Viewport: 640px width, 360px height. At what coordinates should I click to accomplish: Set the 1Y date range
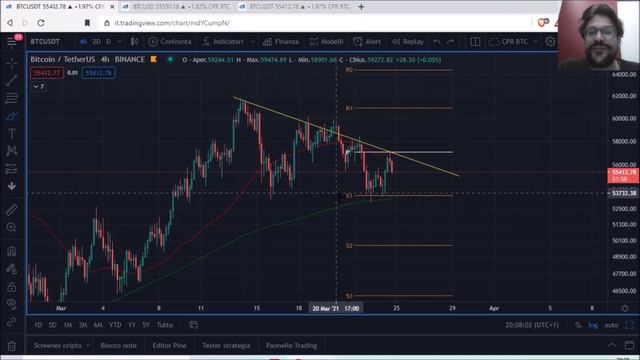coord(132,325)
